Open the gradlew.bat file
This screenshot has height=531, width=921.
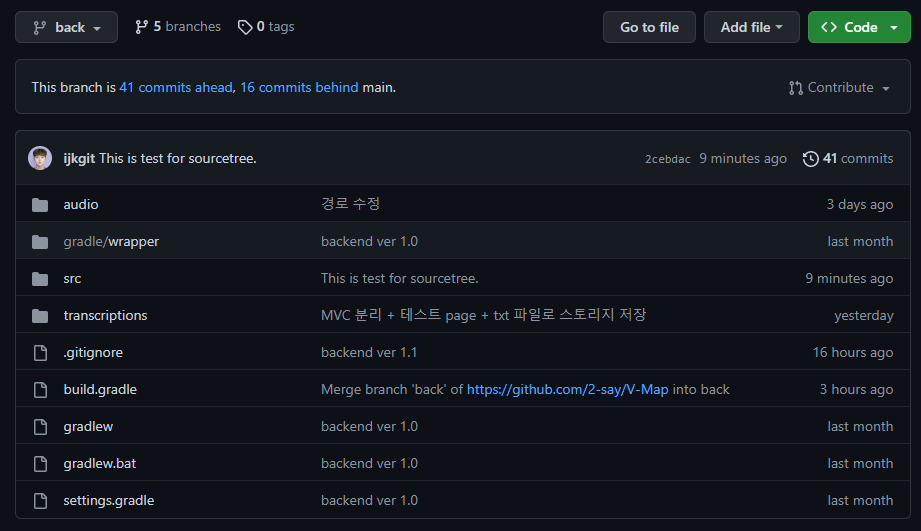coord(100,463)
